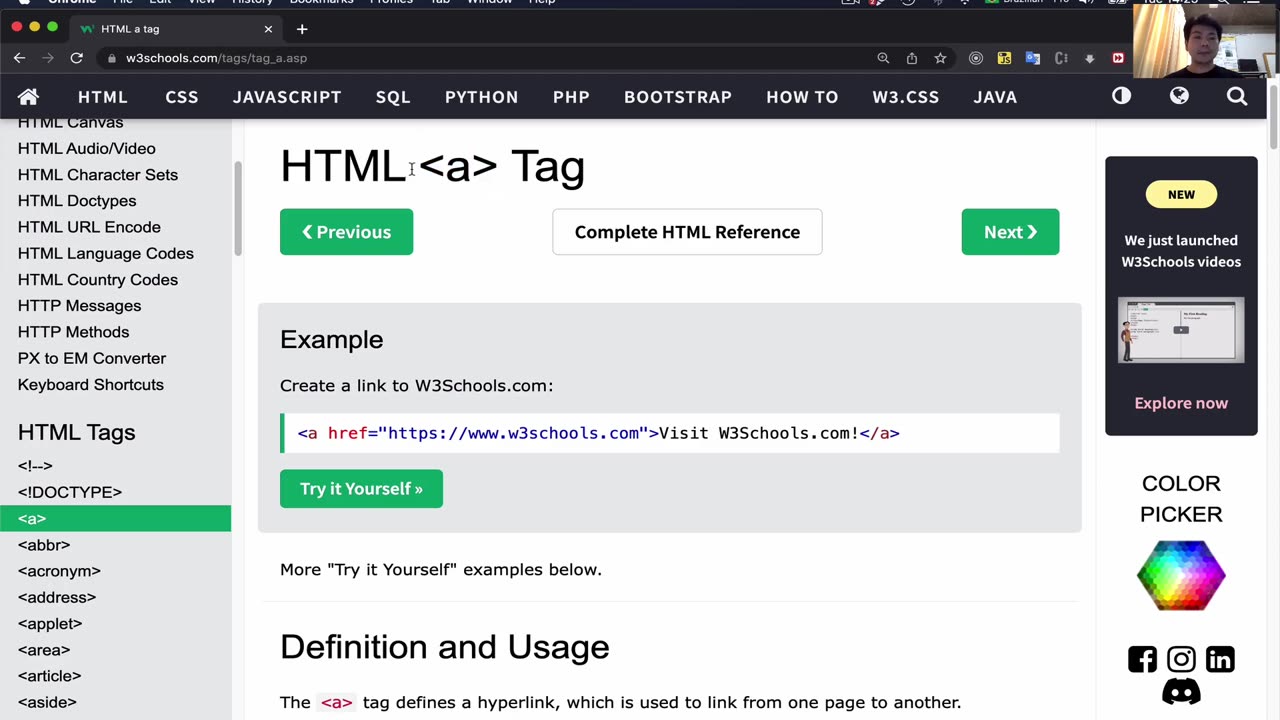Open the JAVASCRIPT tutorial menu
Screen dimensions: 1280x720
pos(287,97)
